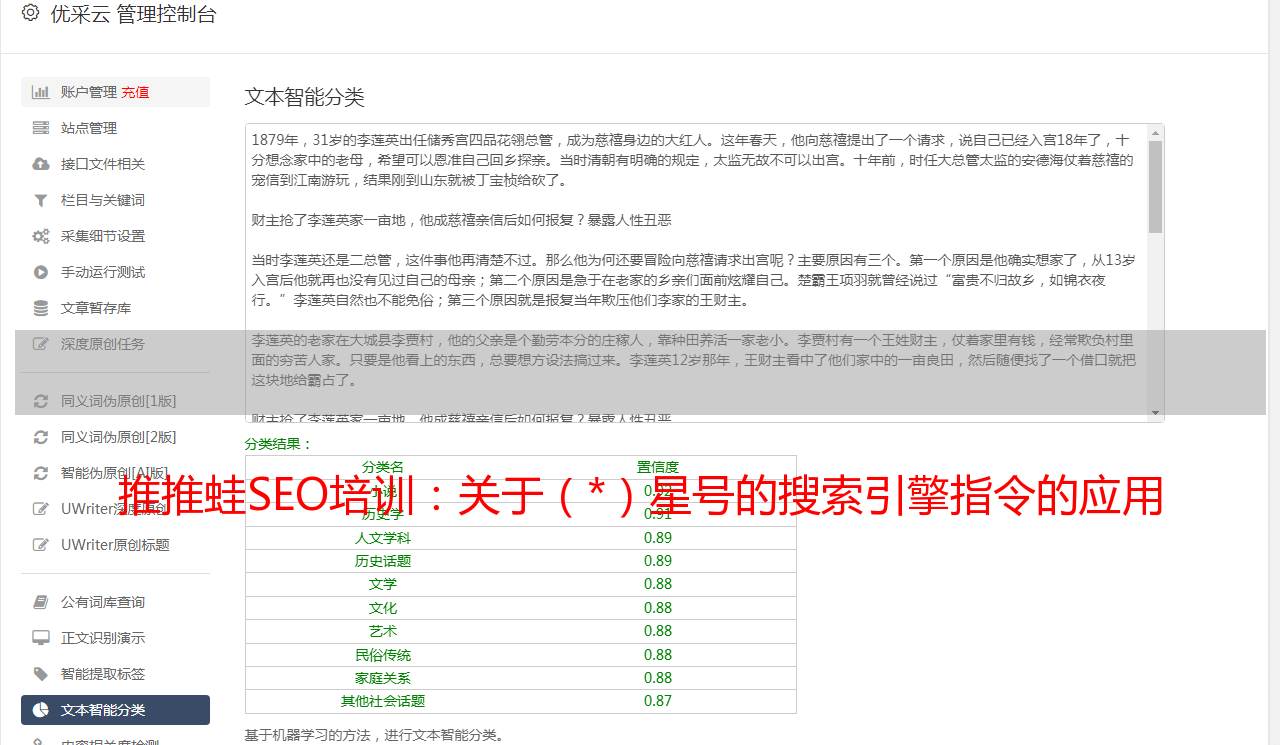The image size is (1280, 745).
Task: Click the tag icon for 智能提取标签
Action: coord(41,674)
